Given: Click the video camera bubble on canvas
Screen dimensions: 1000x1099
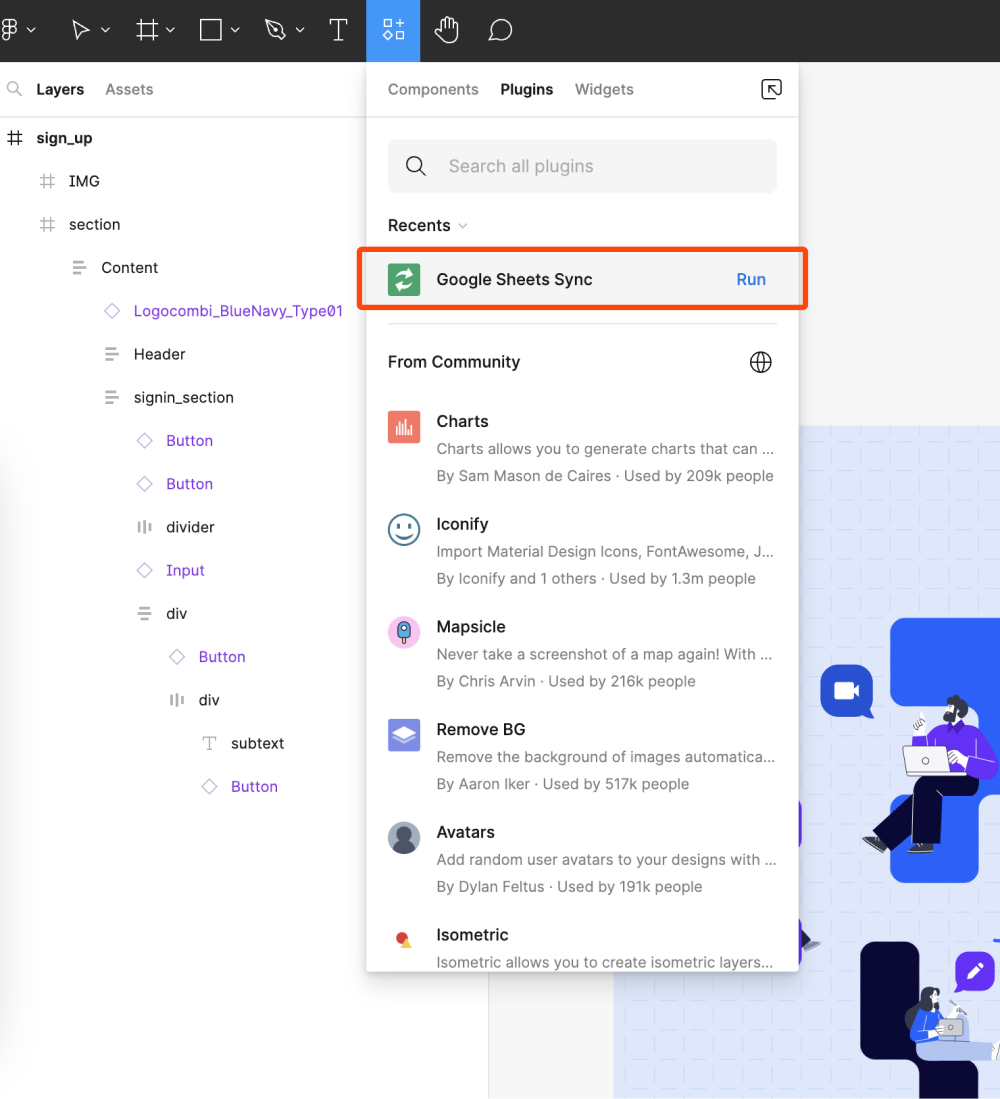Looking at the screenshot, I should (x=847, y=691).
